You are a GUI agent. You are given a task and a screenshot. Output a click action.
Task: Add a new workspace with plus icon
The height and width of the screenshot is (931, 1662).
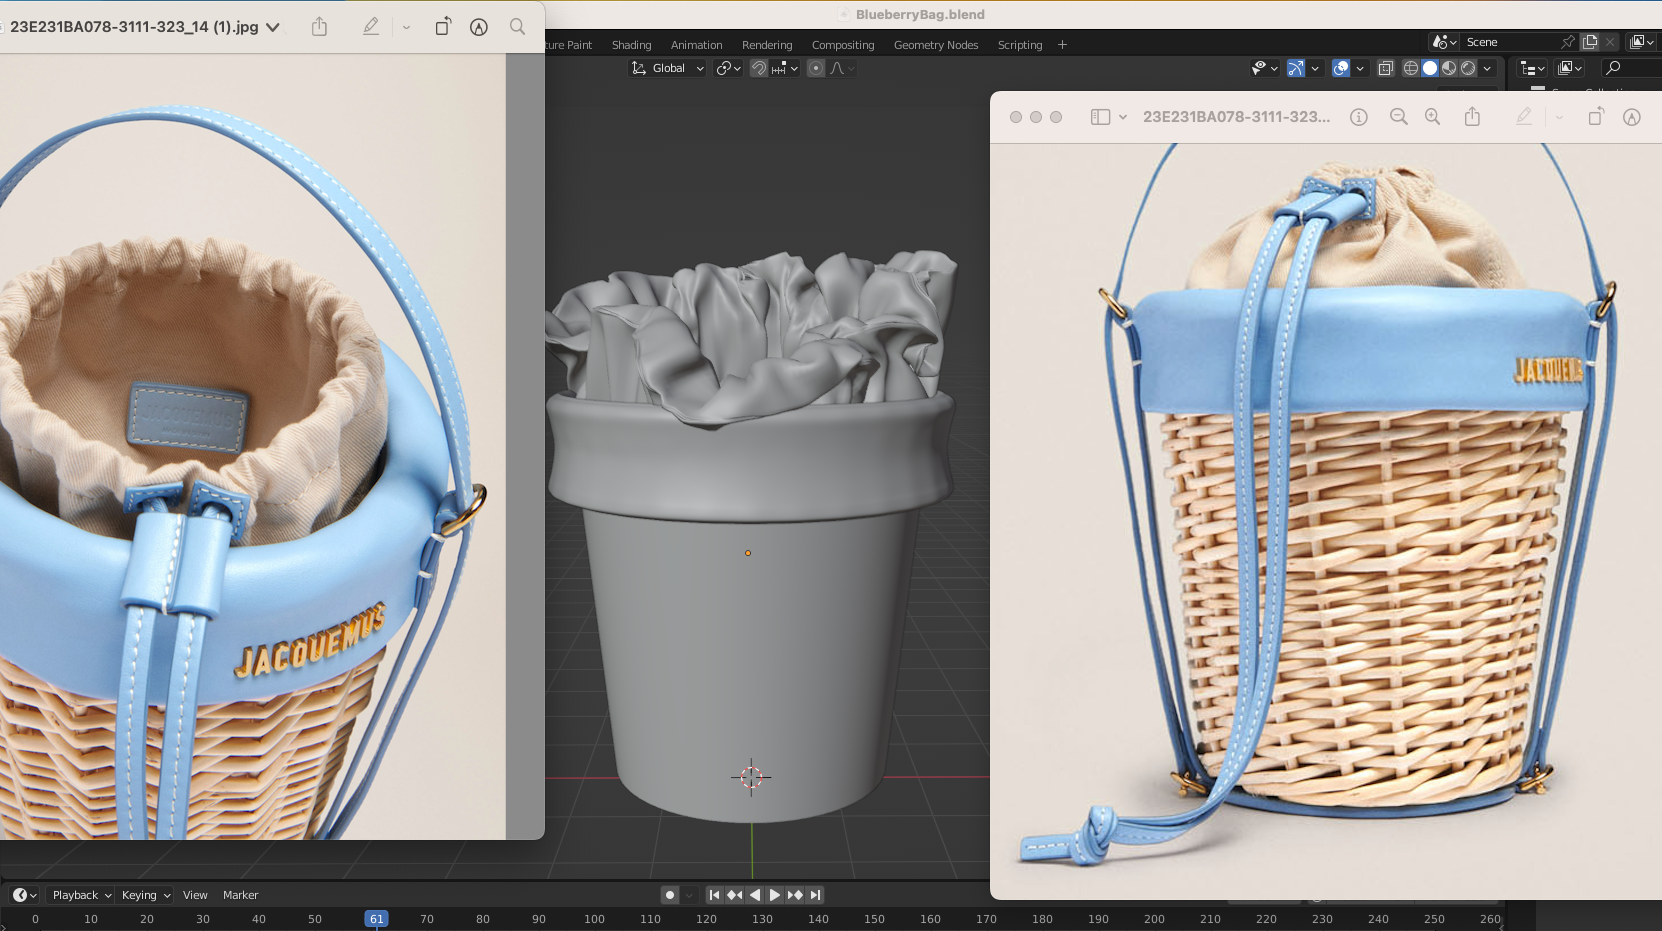click(x=1062, y=45)
